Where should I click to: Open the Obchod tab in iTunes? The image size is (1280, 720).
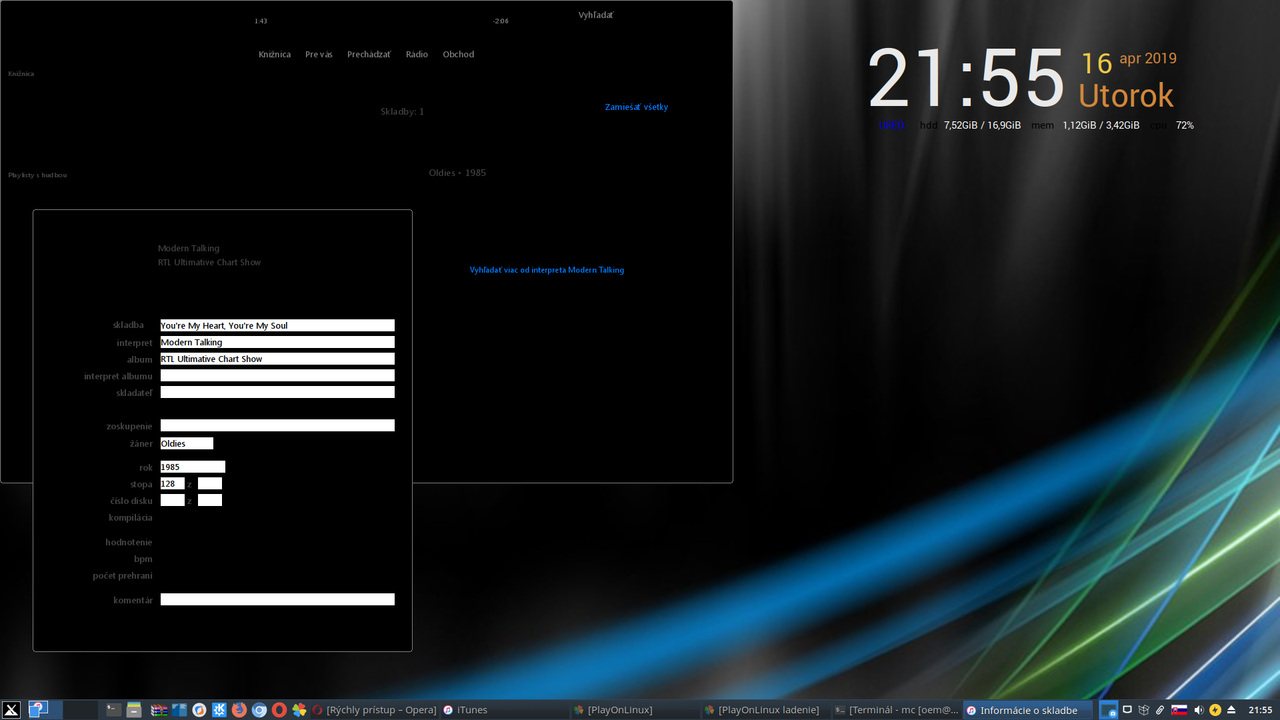pyautogui.click(x=458, y=54)
